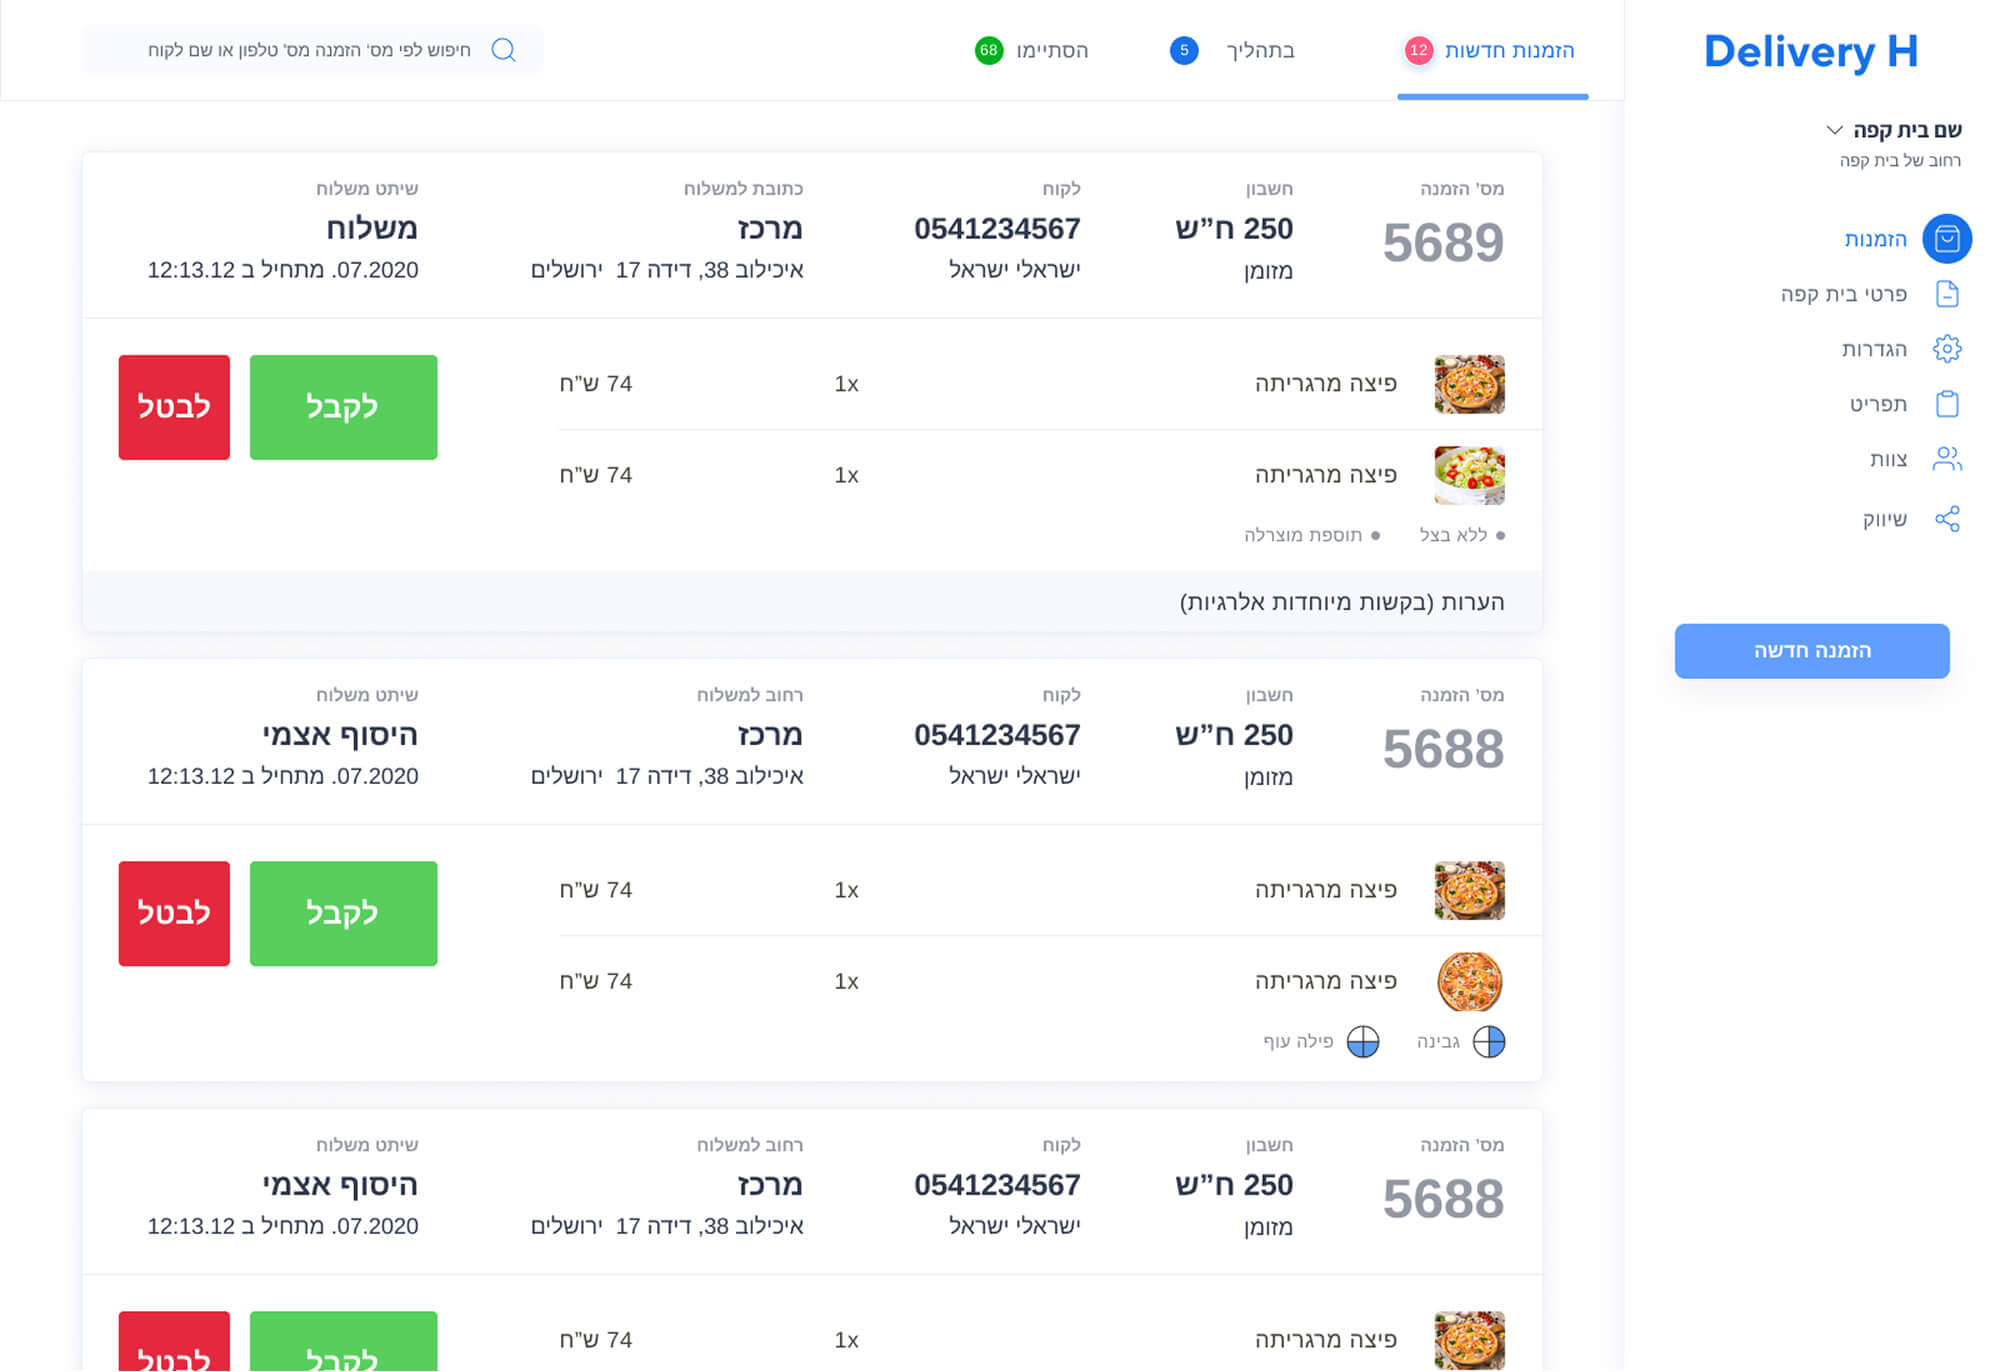Click the marketing share icon
Image resolution: width=2000 pixels, height=1372 pixels.
1946,519
